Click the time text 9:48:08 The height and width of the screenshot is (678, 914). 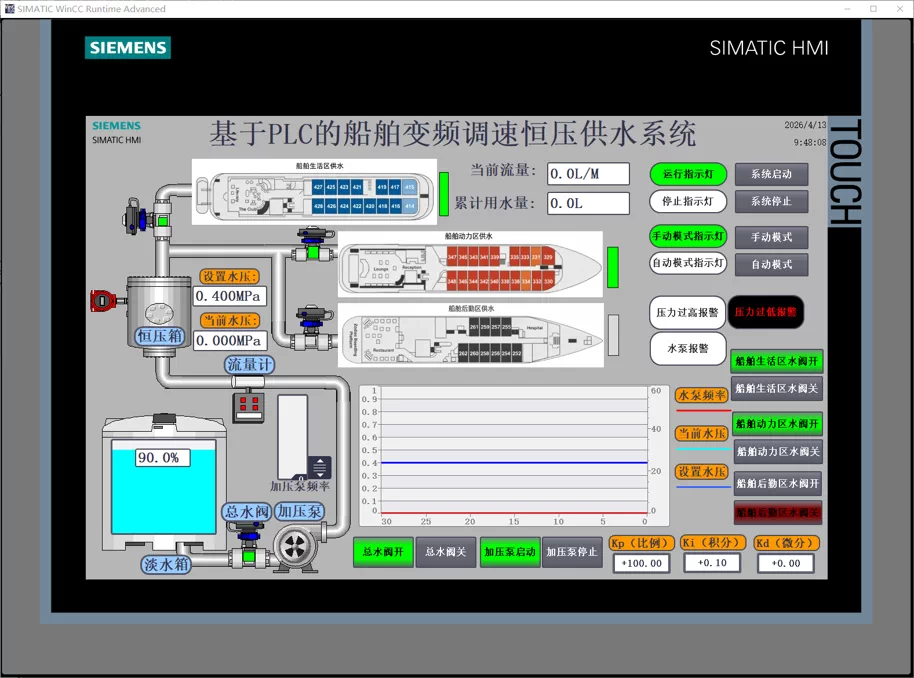810,142
